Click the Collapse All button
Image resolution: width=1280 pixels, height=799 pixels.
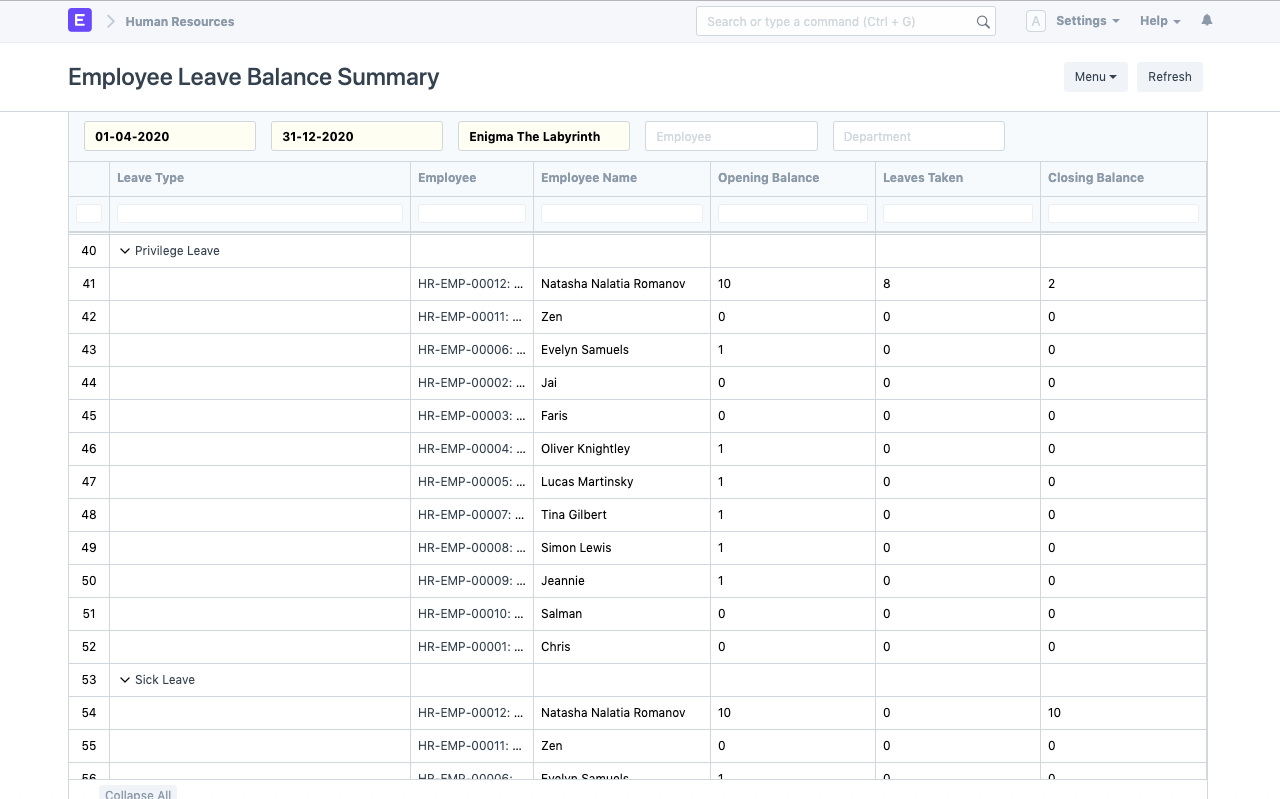138,794
